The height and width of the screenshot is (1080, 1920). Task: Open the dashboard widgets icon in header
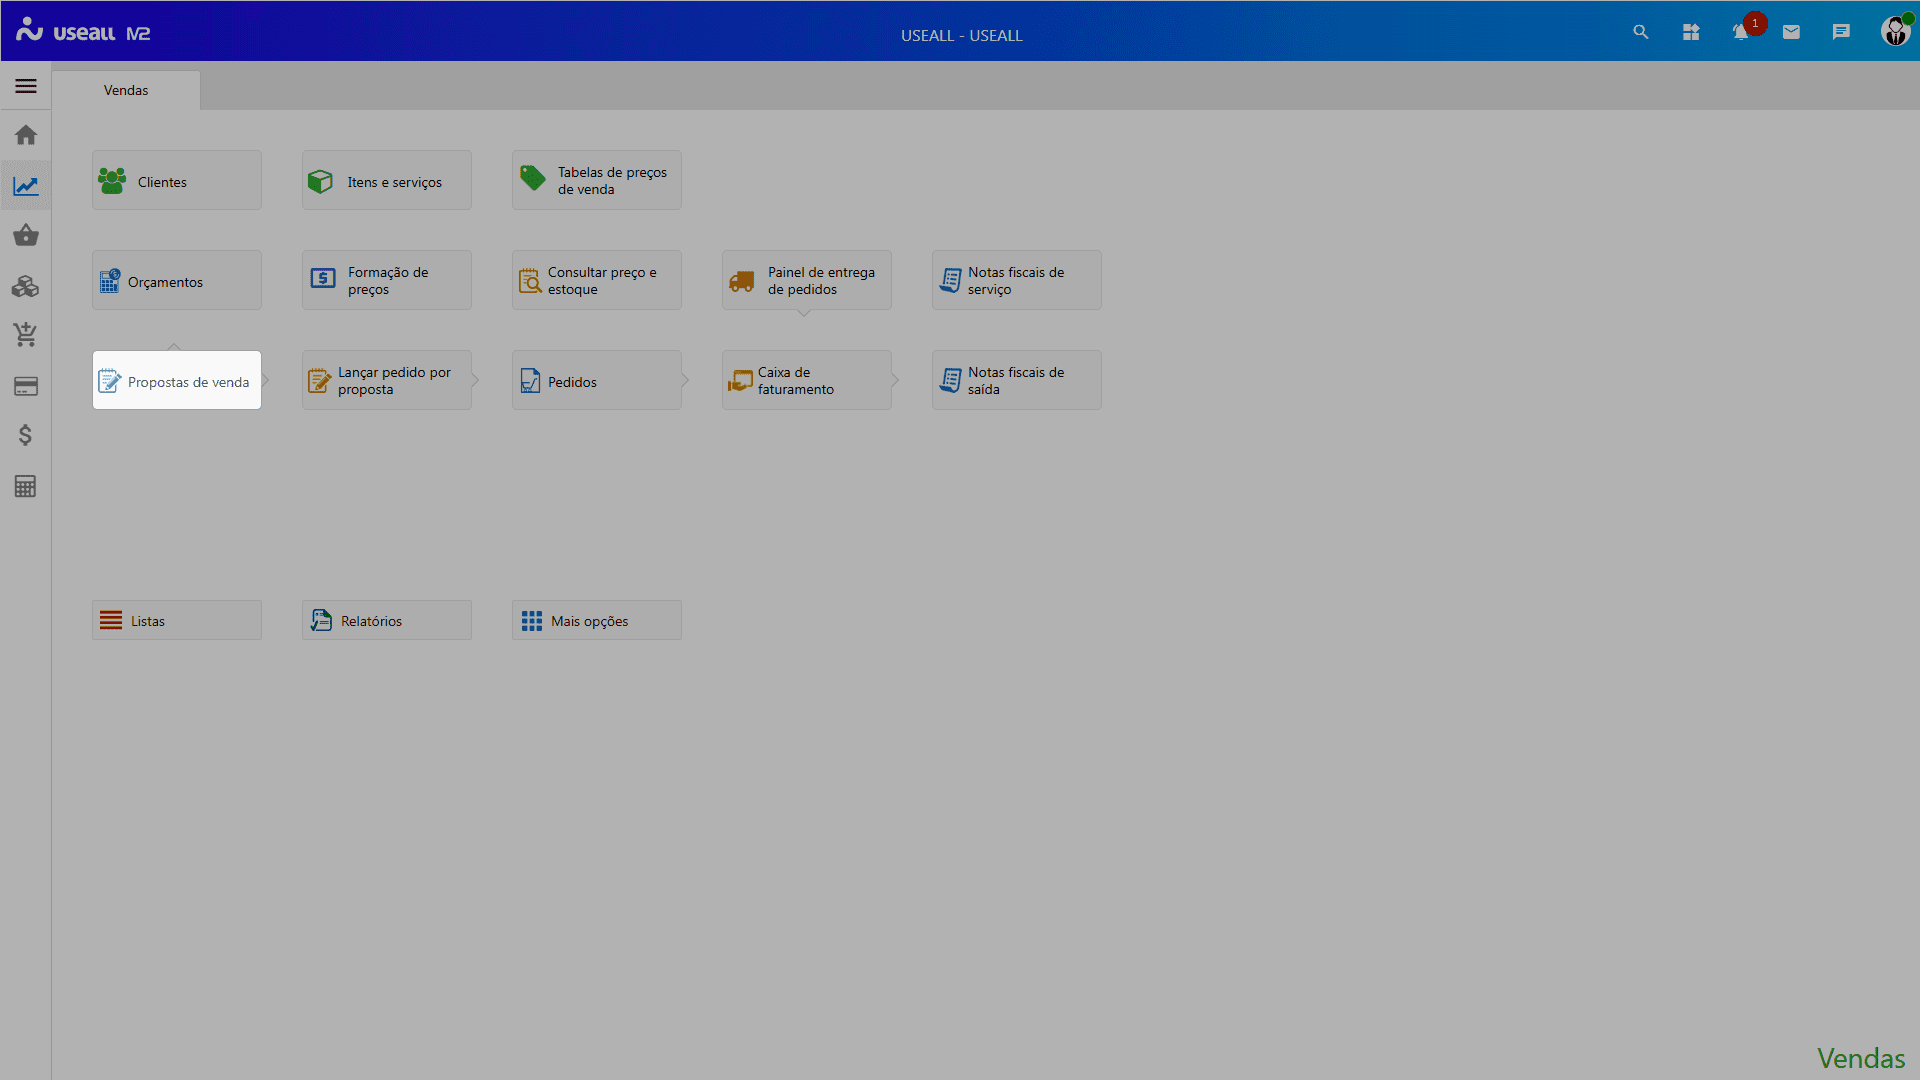pos(1691,32)
